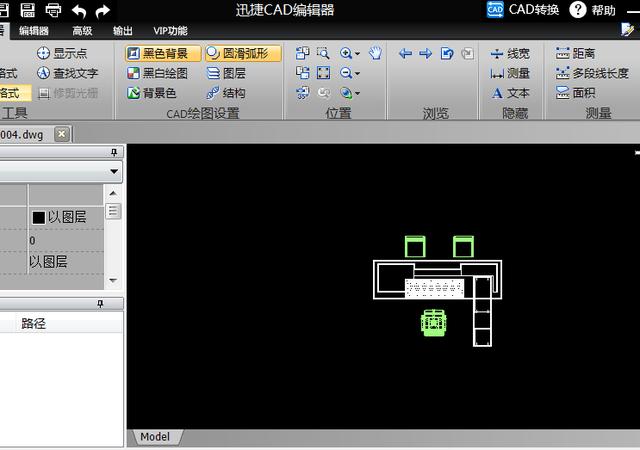Click the 修剪光栅 trim raster icon
The height and width of the screenshot is (450, 640).
[43, 94]
